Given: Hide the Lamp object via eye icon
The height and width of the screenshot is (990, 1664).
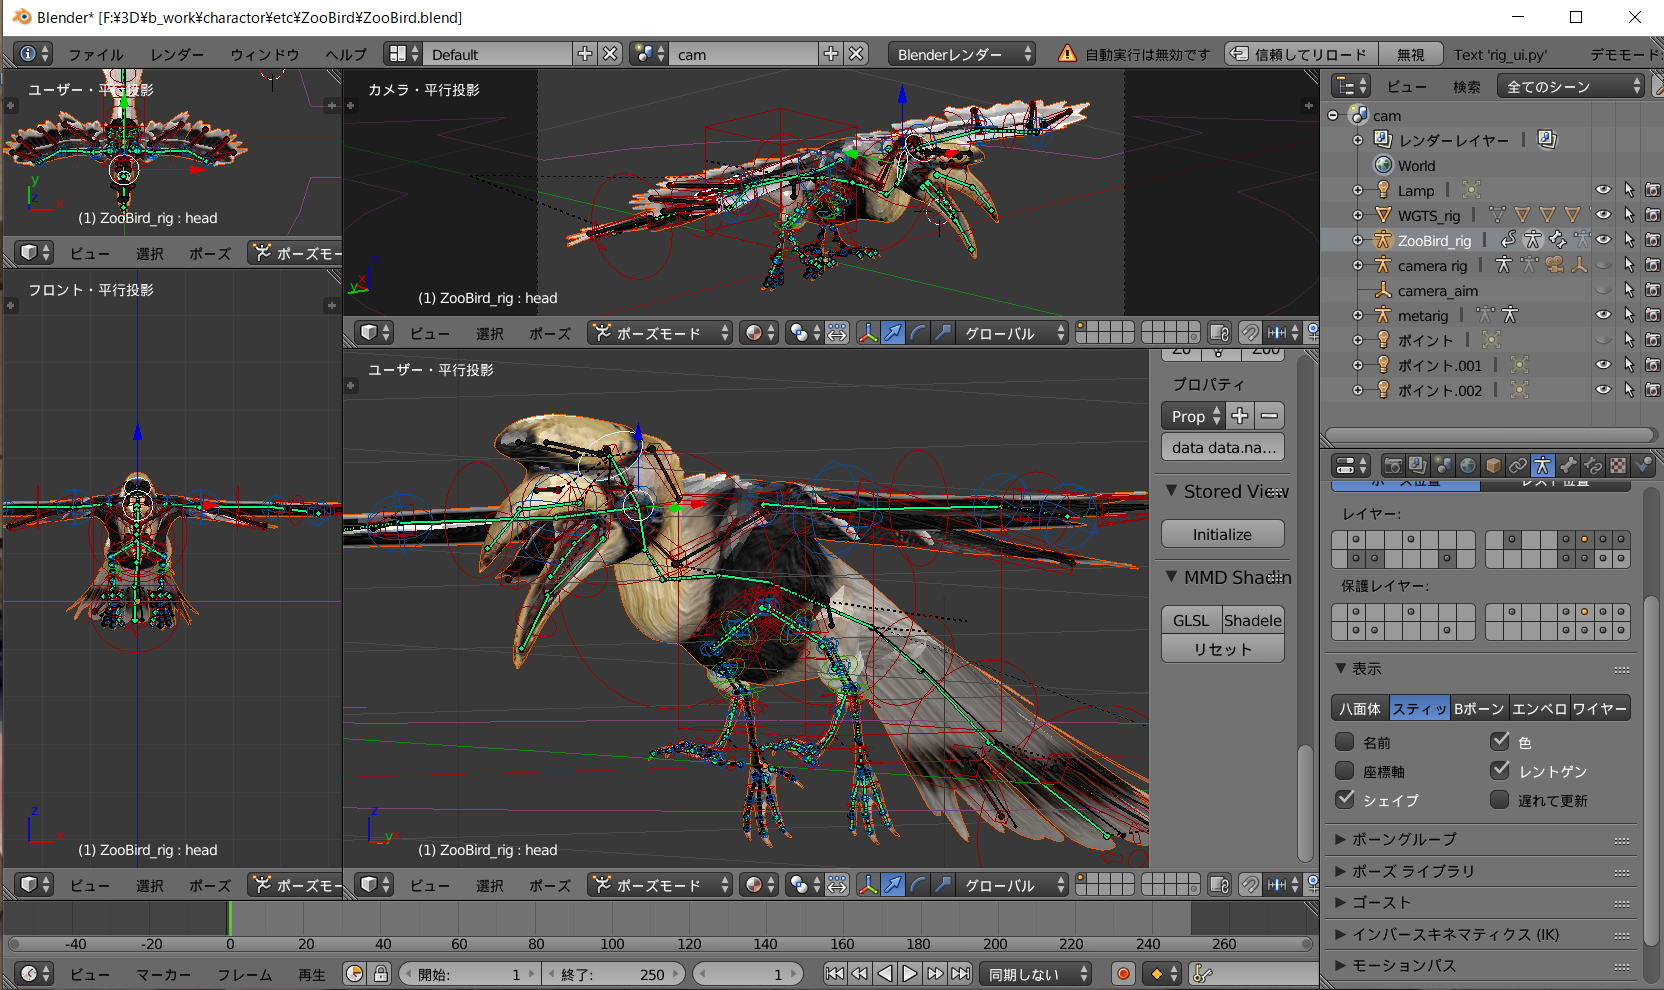Looking at the screenshot, I should [x=1603, y=190].
